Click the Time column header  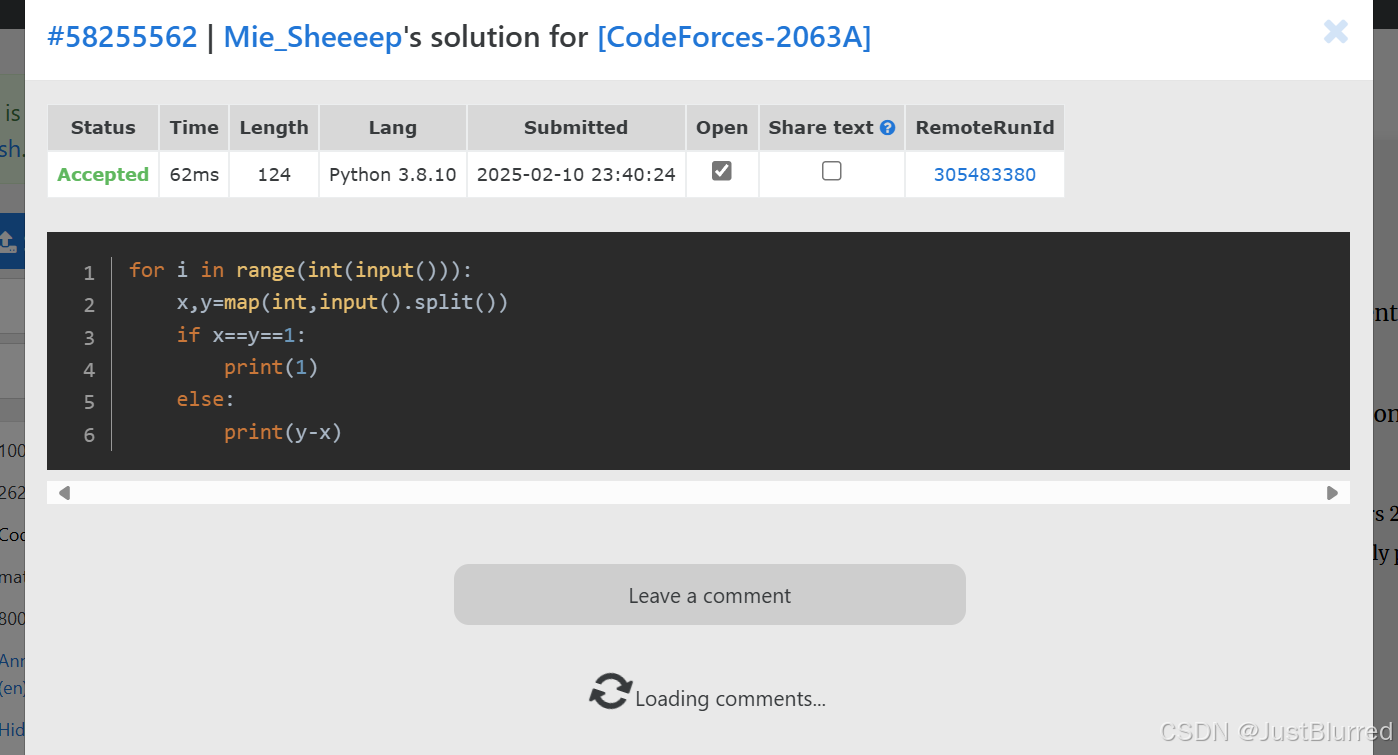[x=194, y=127]
